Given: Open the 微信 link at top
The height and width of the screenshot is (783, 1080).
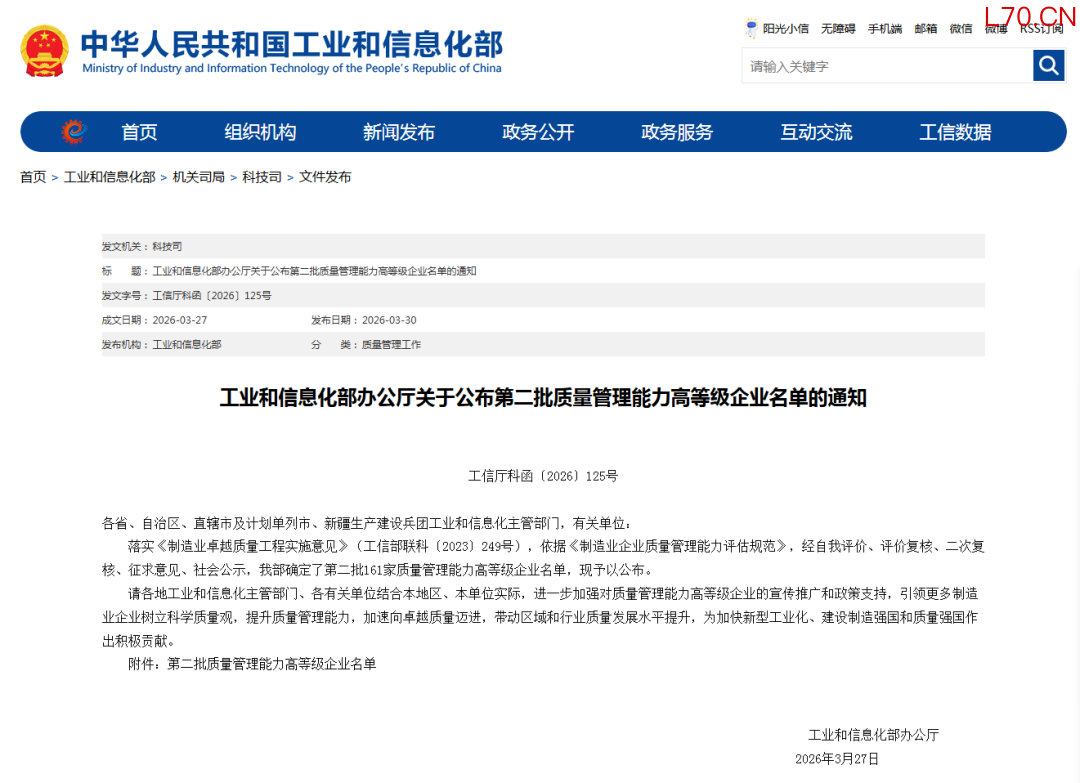Looking at the screenshot, I should pyautogui.click(x=961, y=29).
